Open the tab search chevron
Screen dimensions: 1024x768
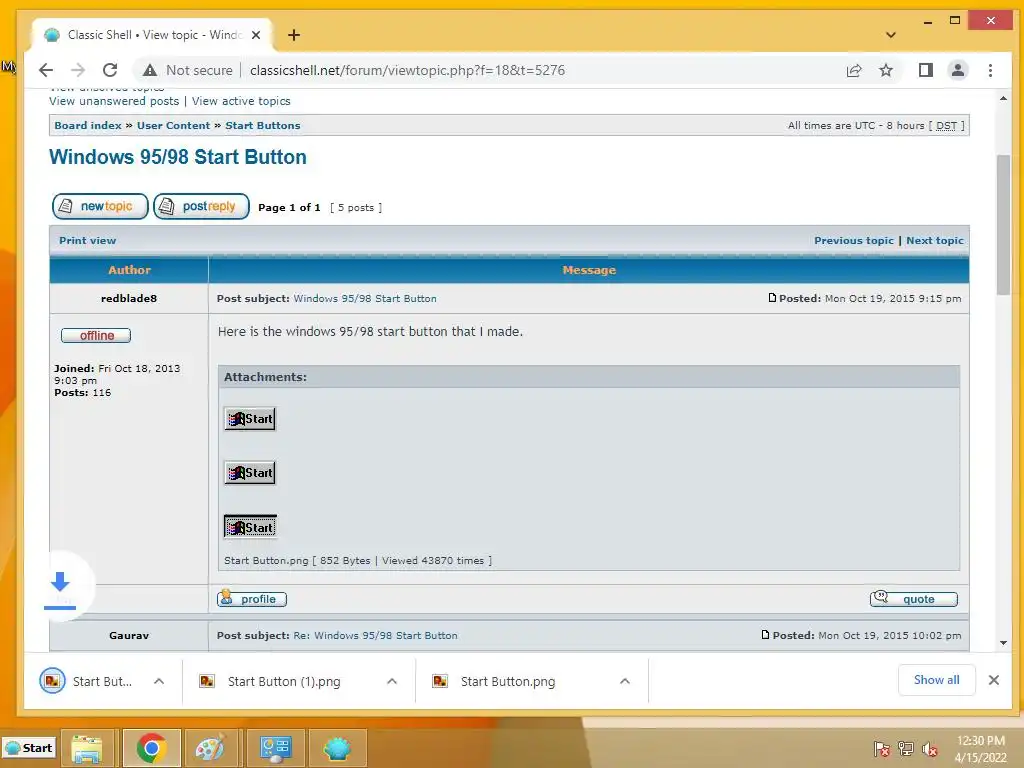coord(891,35)
